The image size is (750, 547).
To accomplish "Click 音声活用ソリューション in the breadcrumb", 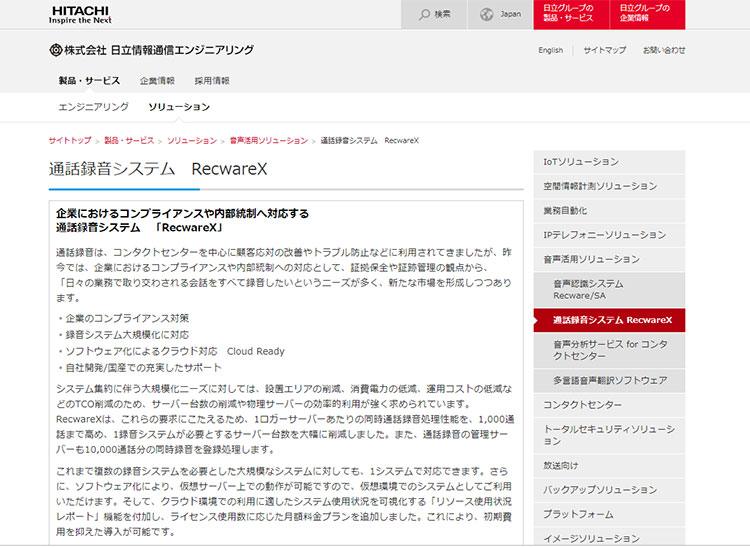I will pos(269,141).
